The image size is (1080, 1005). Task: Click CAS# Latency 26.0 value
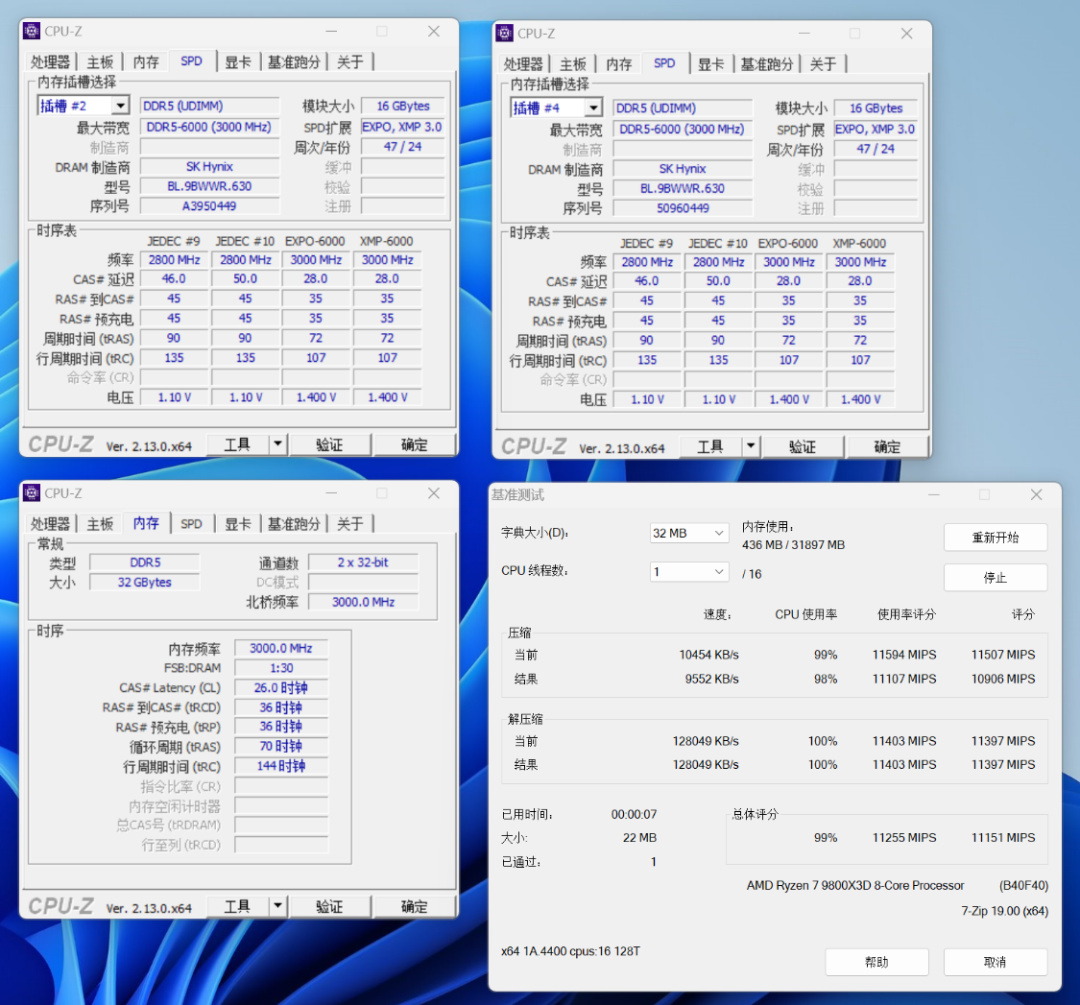tap(281, 687)
